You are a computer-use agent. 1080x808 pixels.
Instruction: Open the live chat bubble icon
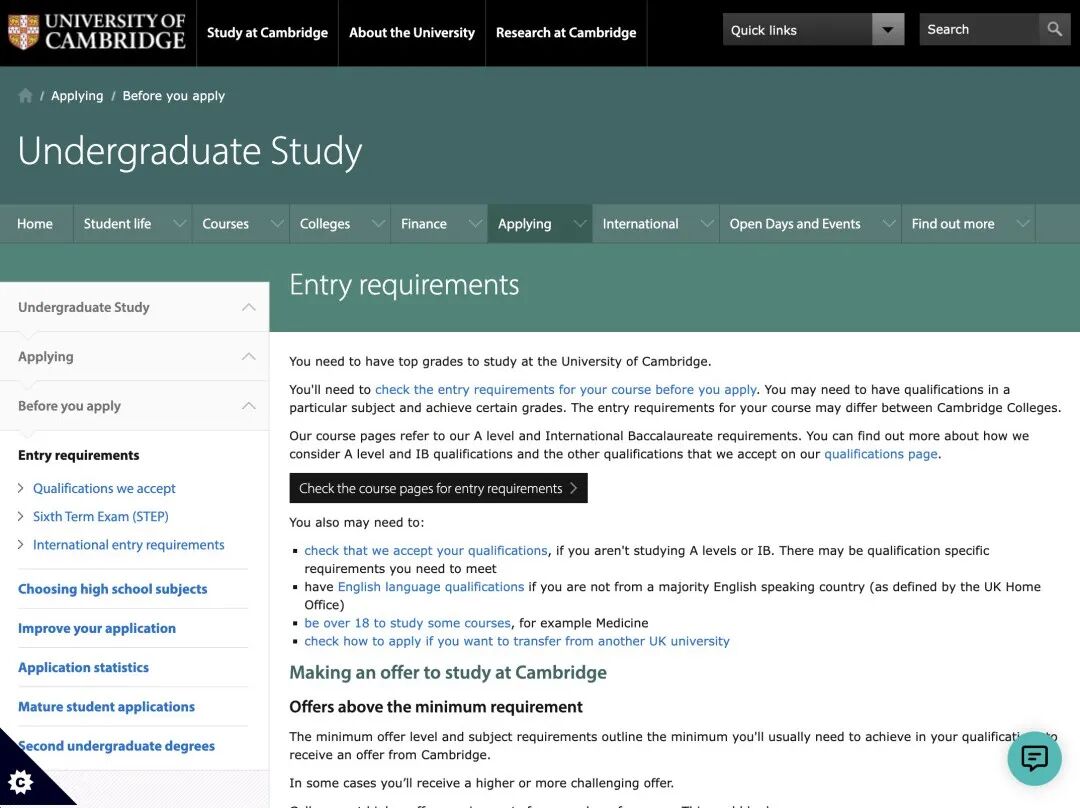pos(1034,758)
